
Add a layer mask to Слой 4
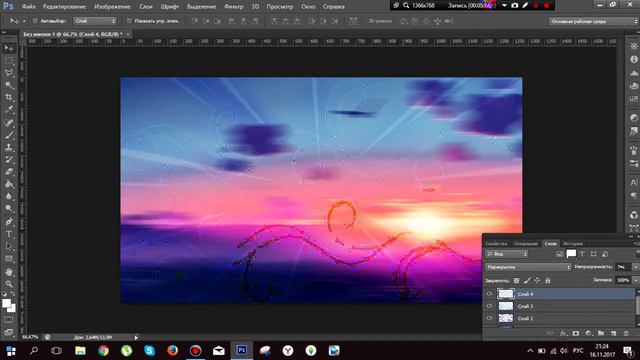(576, 333)
